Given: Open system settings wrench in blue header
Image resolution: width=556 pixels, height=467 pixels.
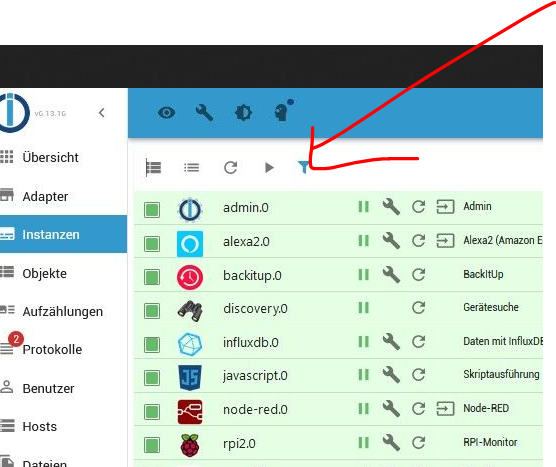Looking at the screenshot, I should point(205,113).
